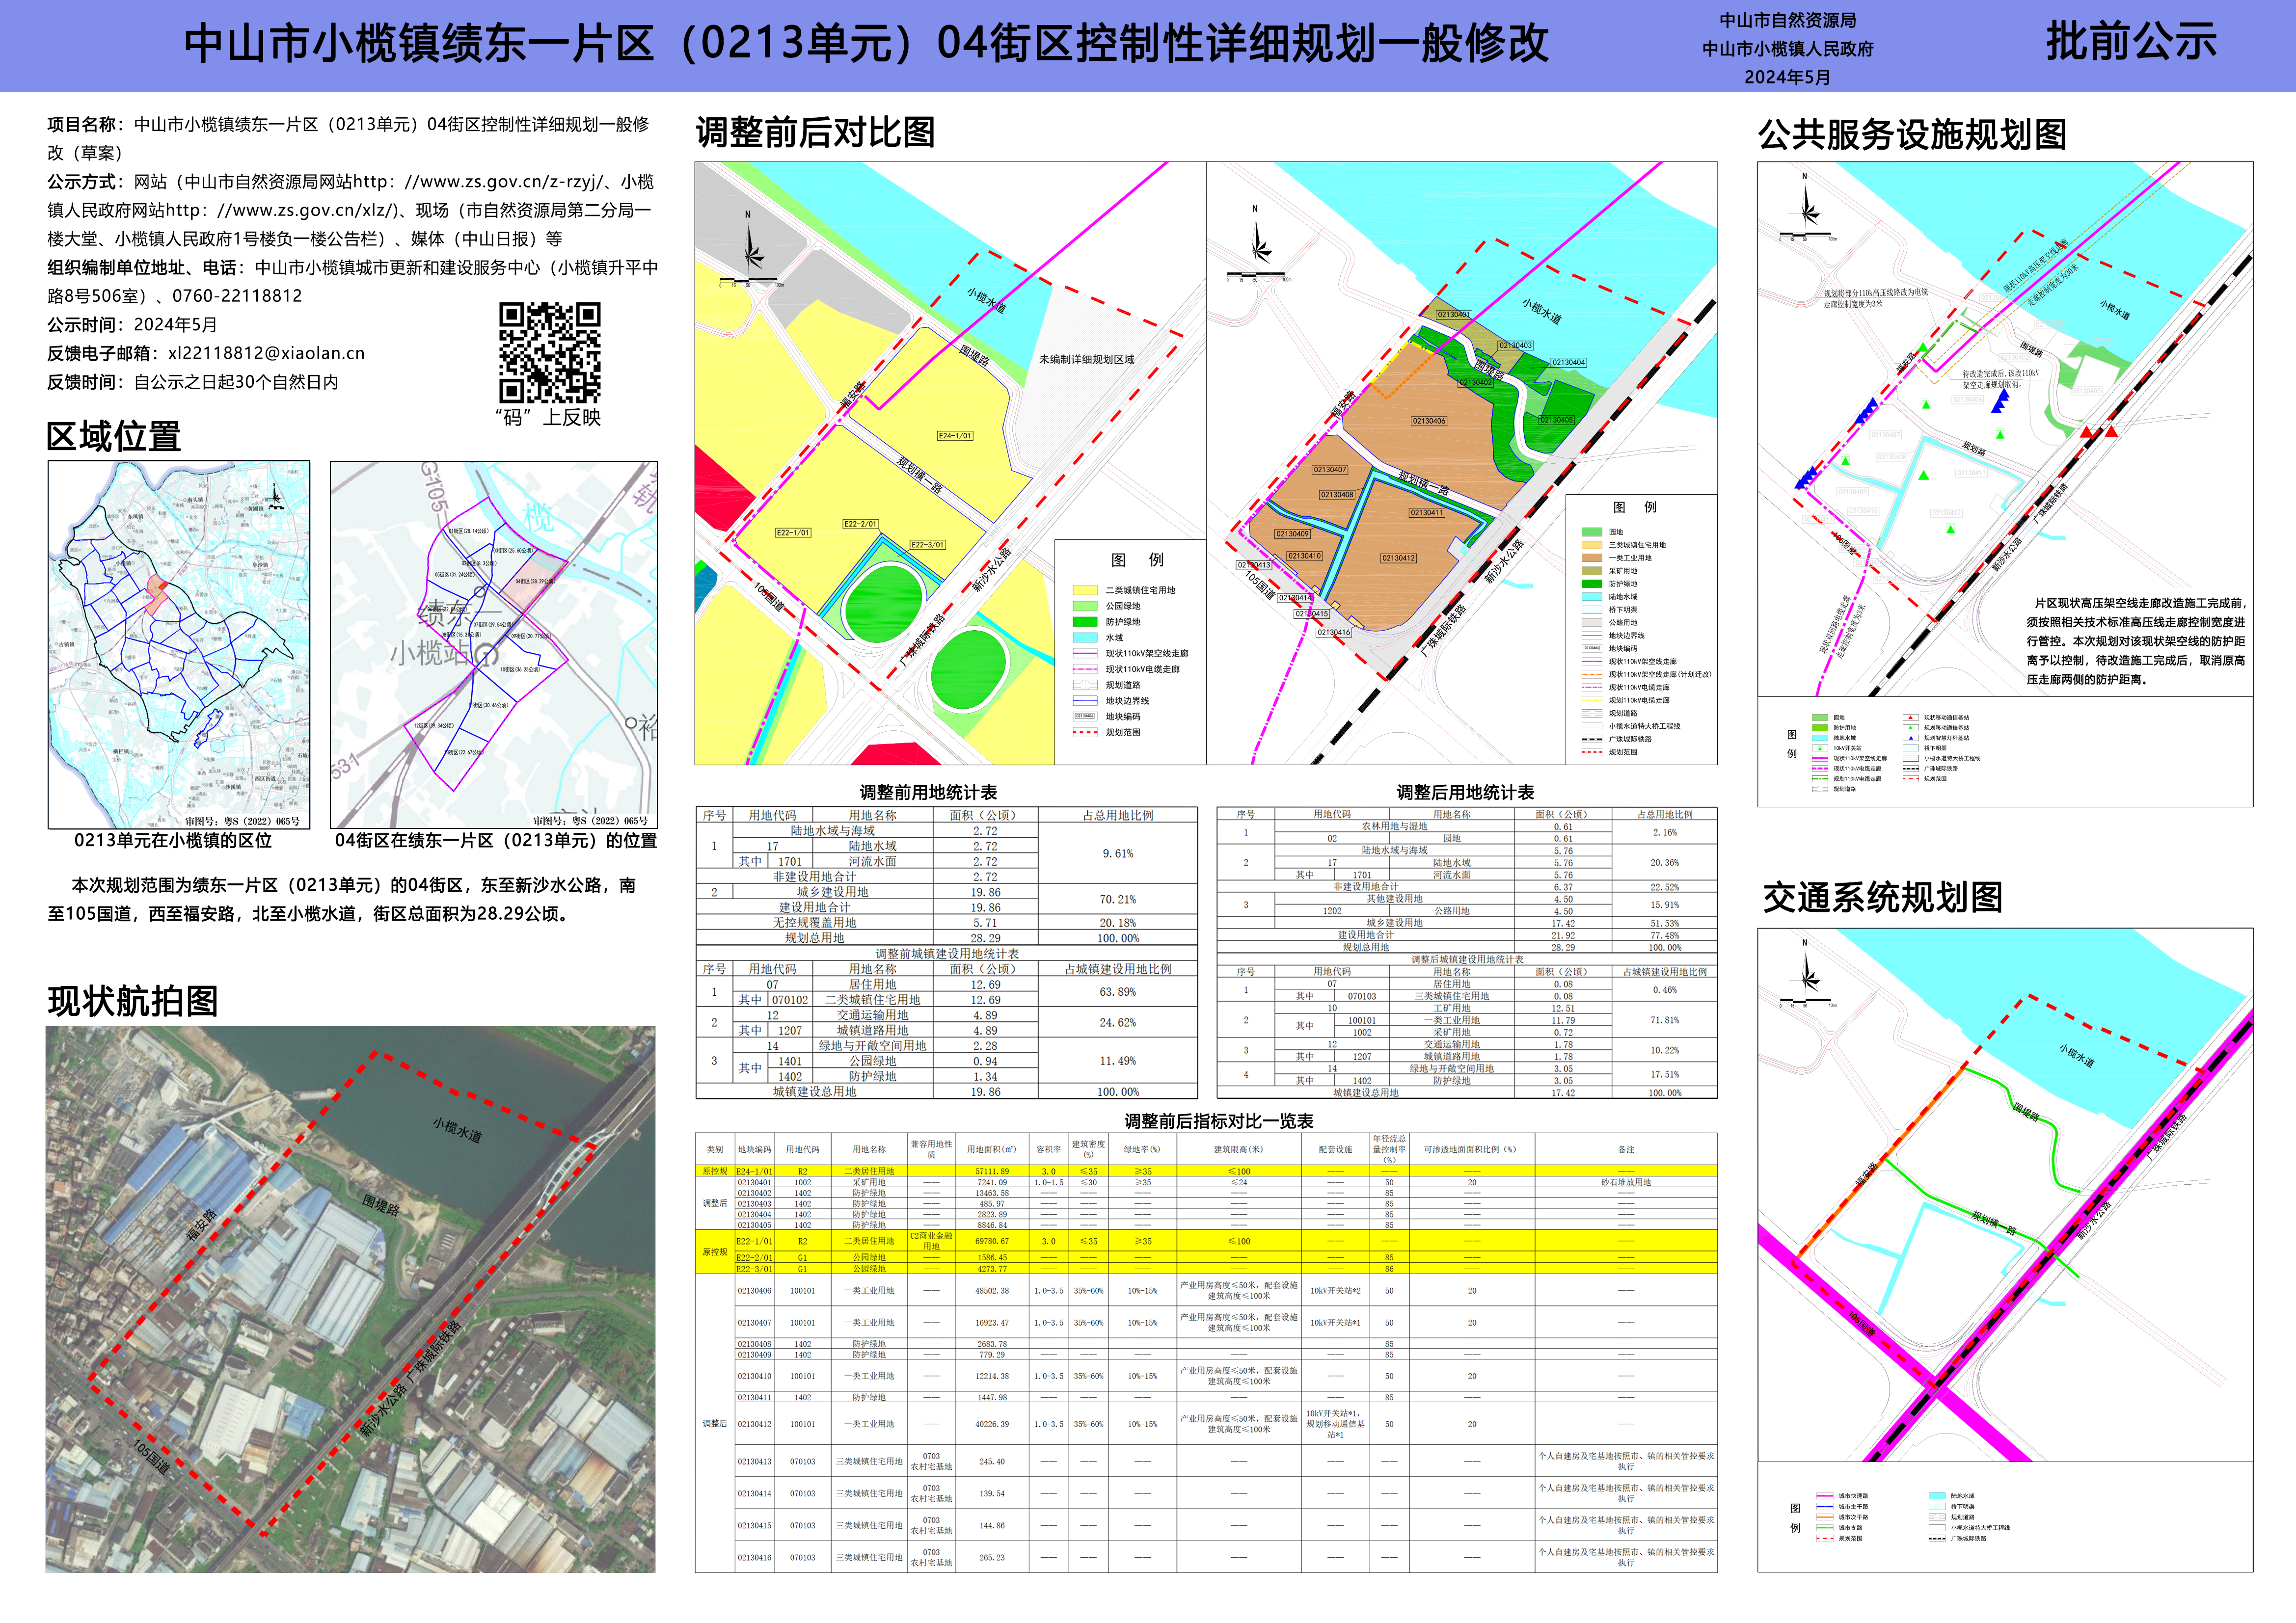Click parcel label 02130412 on adjusted map
The width and height of the screenshot is (2296, 1623).
[x=1398, y=558]
